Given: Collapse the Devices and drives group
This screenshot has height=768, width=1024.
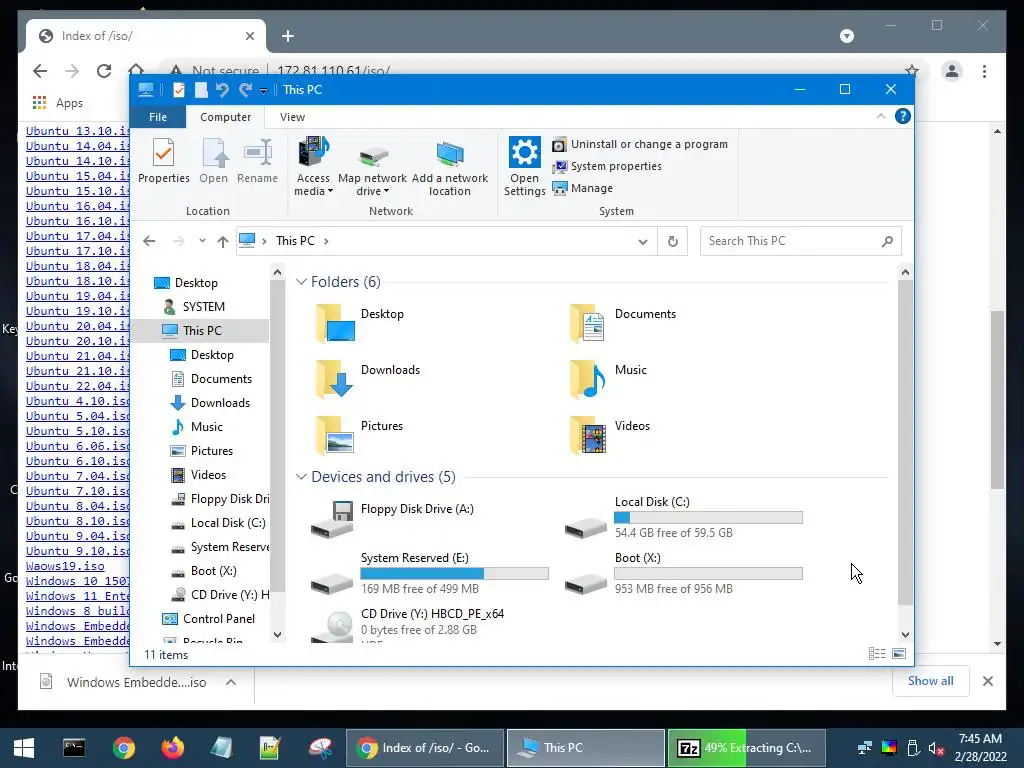Looking at the screenshot, I should [x=301, y=477].
